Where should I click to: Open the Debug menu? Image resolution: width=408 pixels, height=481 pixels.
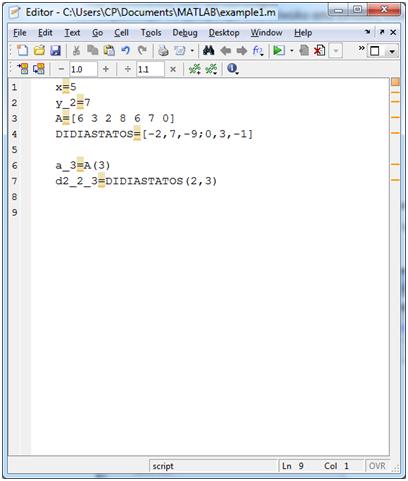point(185,33)
